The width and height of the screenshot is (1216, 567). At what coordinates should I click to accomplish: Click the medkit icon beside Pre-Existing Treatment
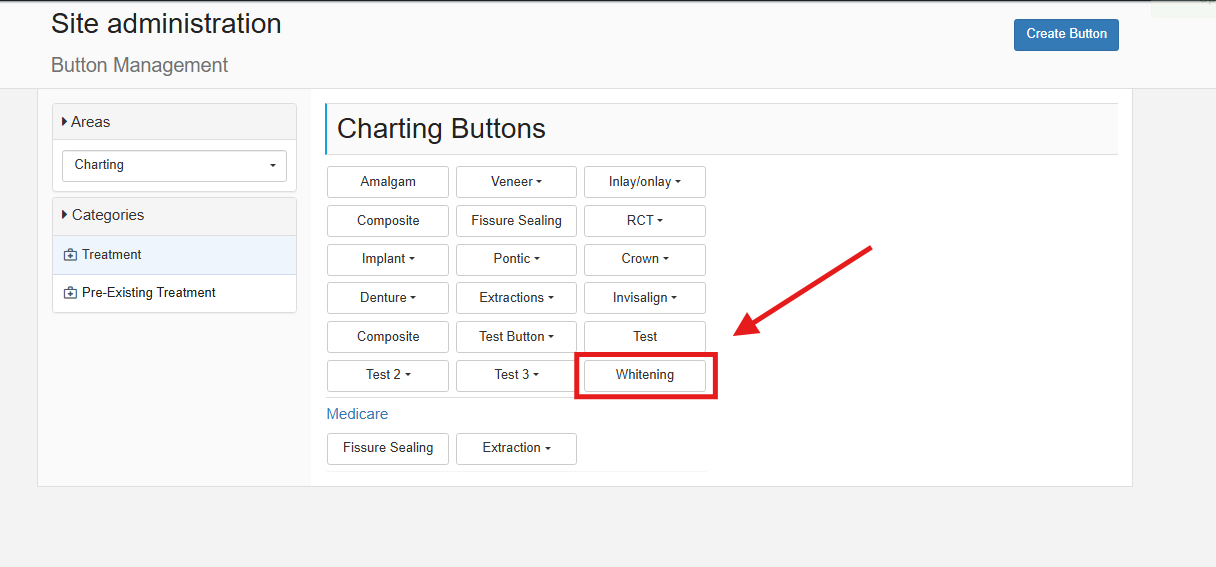[70, 293]
